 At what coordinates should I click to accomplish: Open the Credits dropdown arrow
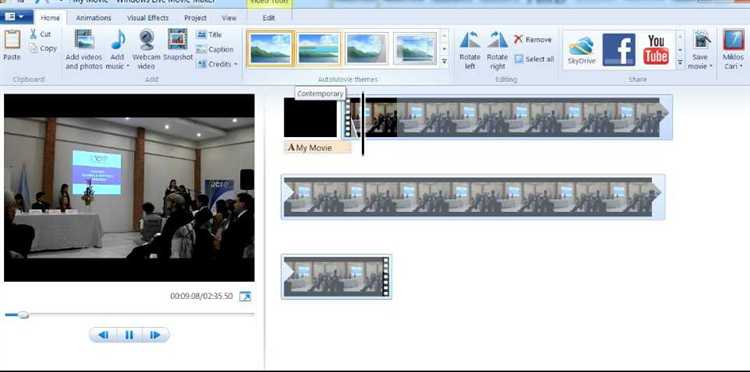235,64
